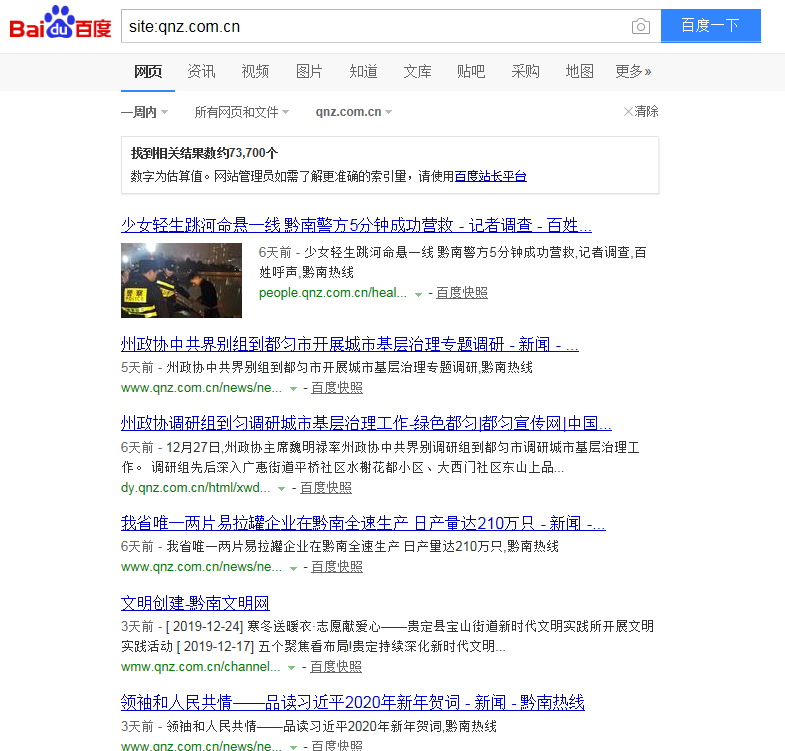This screenshot has width=785, height=751.
Task: Expand arrow under 州政协中共界别组 result
Action: coord(293,389)
